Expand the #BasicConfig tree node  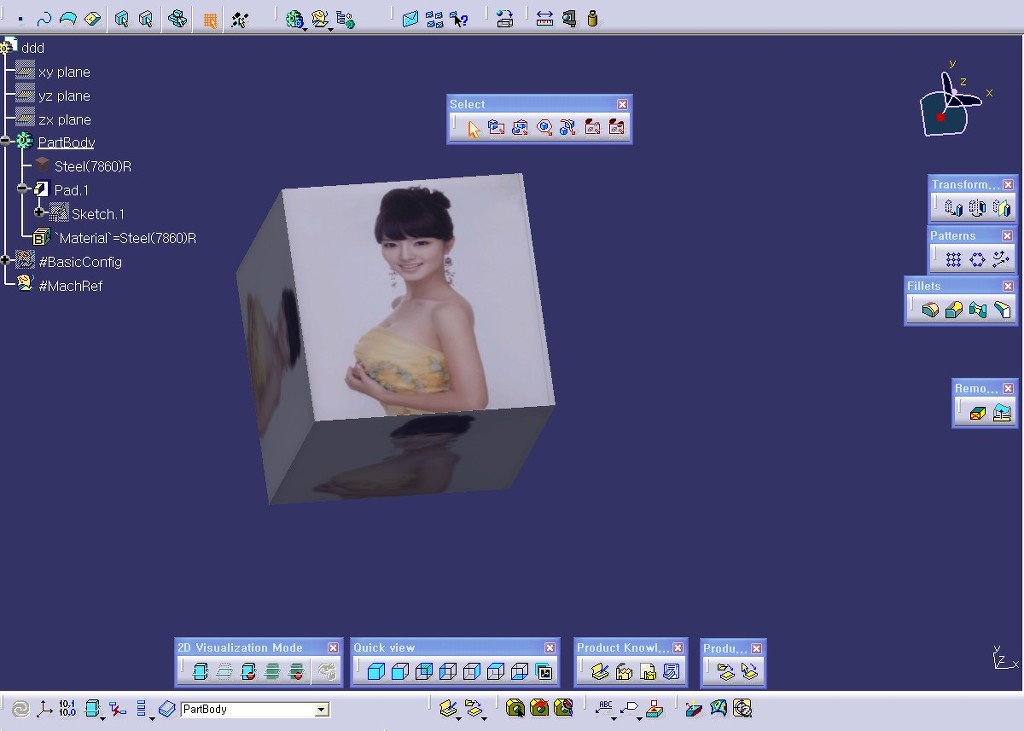click(6, 261)
